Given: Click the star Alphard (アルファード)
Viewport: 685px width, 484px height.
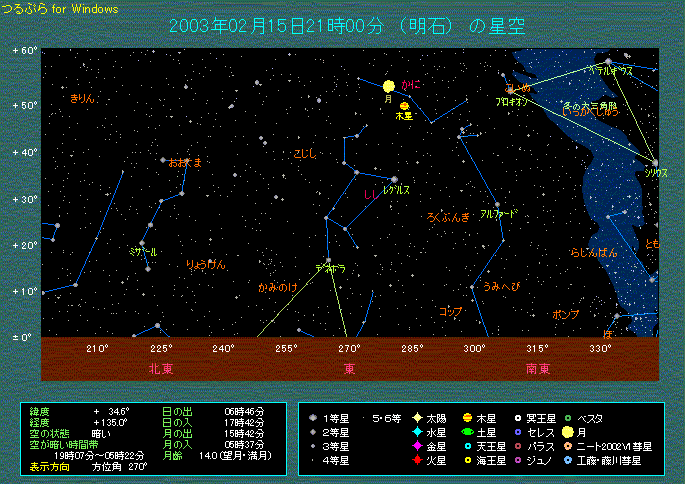Looking at the screenshot, I should [x=496, y=206].
